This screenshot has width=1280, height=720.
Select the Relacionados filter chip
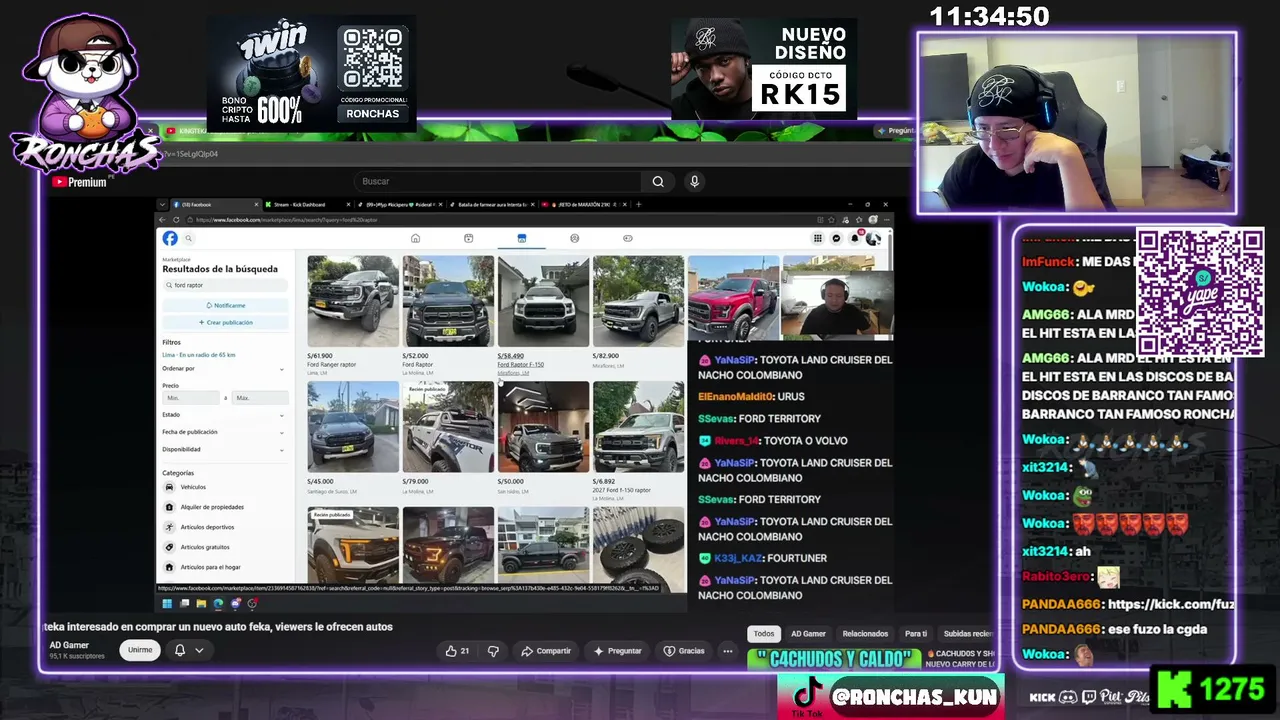coord(865,634)
